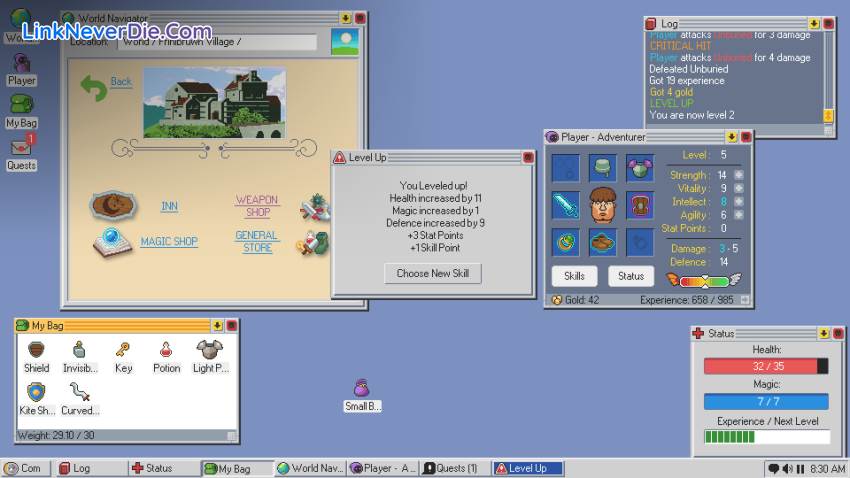The width and height of the screenshot is (850, 478).
Task: Click the Back link in World Navigator
Action: pos(121,81)
